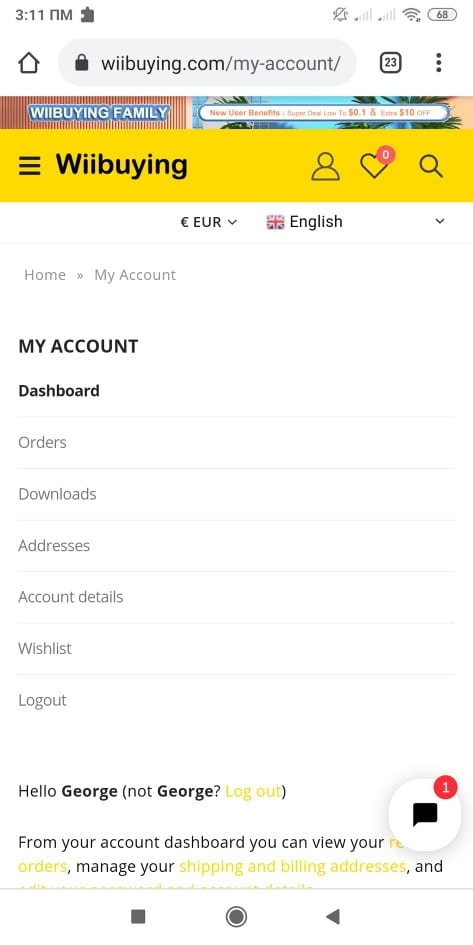Tap the Android recent apps square
Image resolution: width=473 pixels, height=945 pixels.
pyautogui.click(x=139, y=917)
